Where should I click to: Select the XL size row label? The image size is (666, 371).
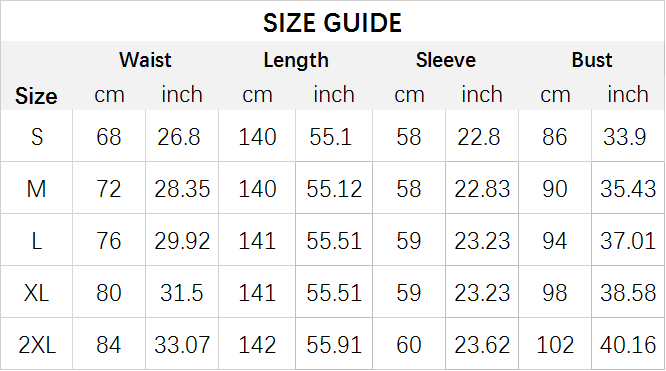pos(37,293)
